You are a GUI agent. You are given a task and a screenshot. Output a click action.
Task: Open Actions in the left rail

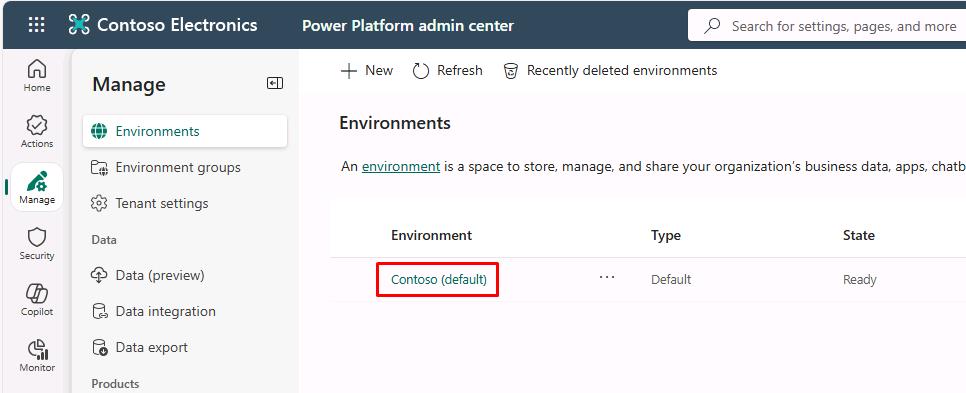37,132
